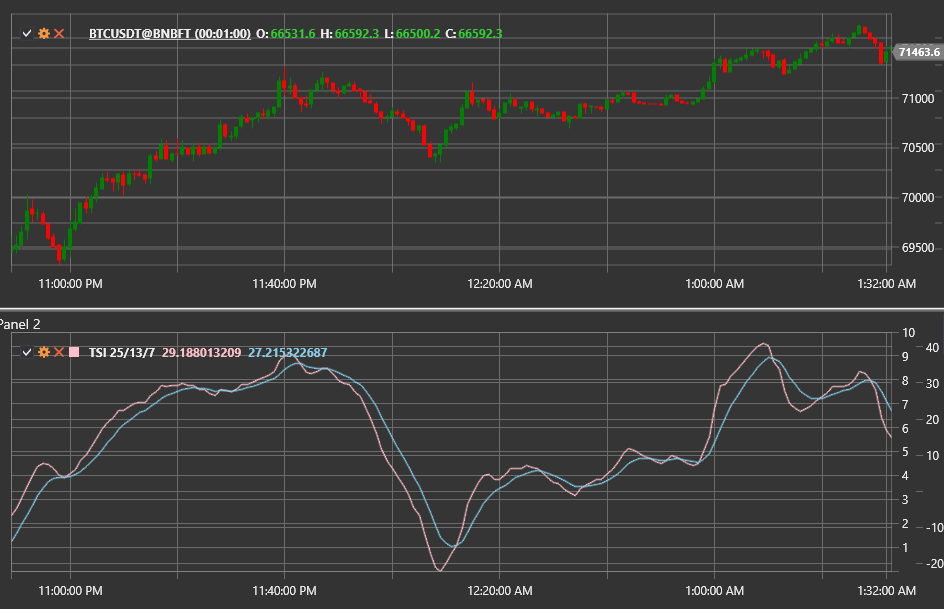Delete the TSI indicator with the red X

pos(58,352)
